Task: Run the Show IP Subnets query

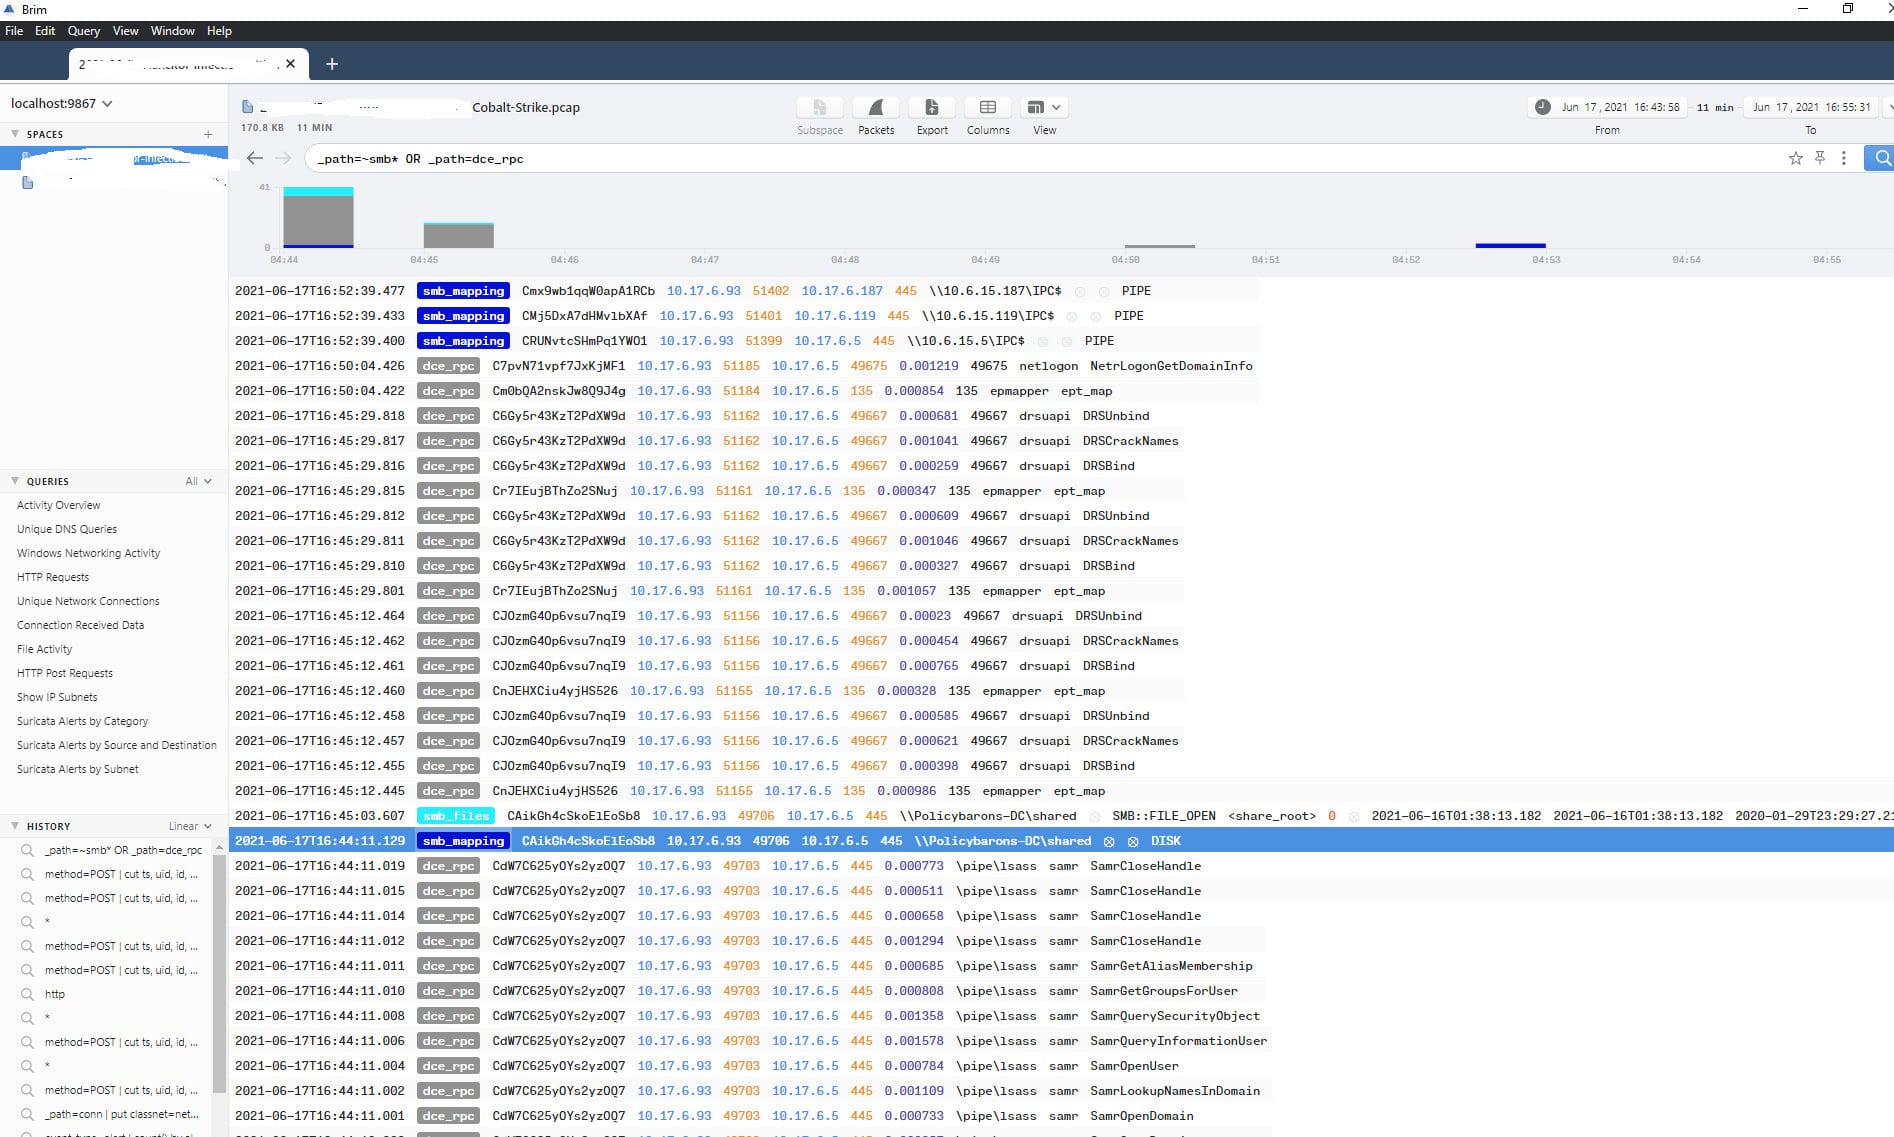Action: (x=57, y=697)
